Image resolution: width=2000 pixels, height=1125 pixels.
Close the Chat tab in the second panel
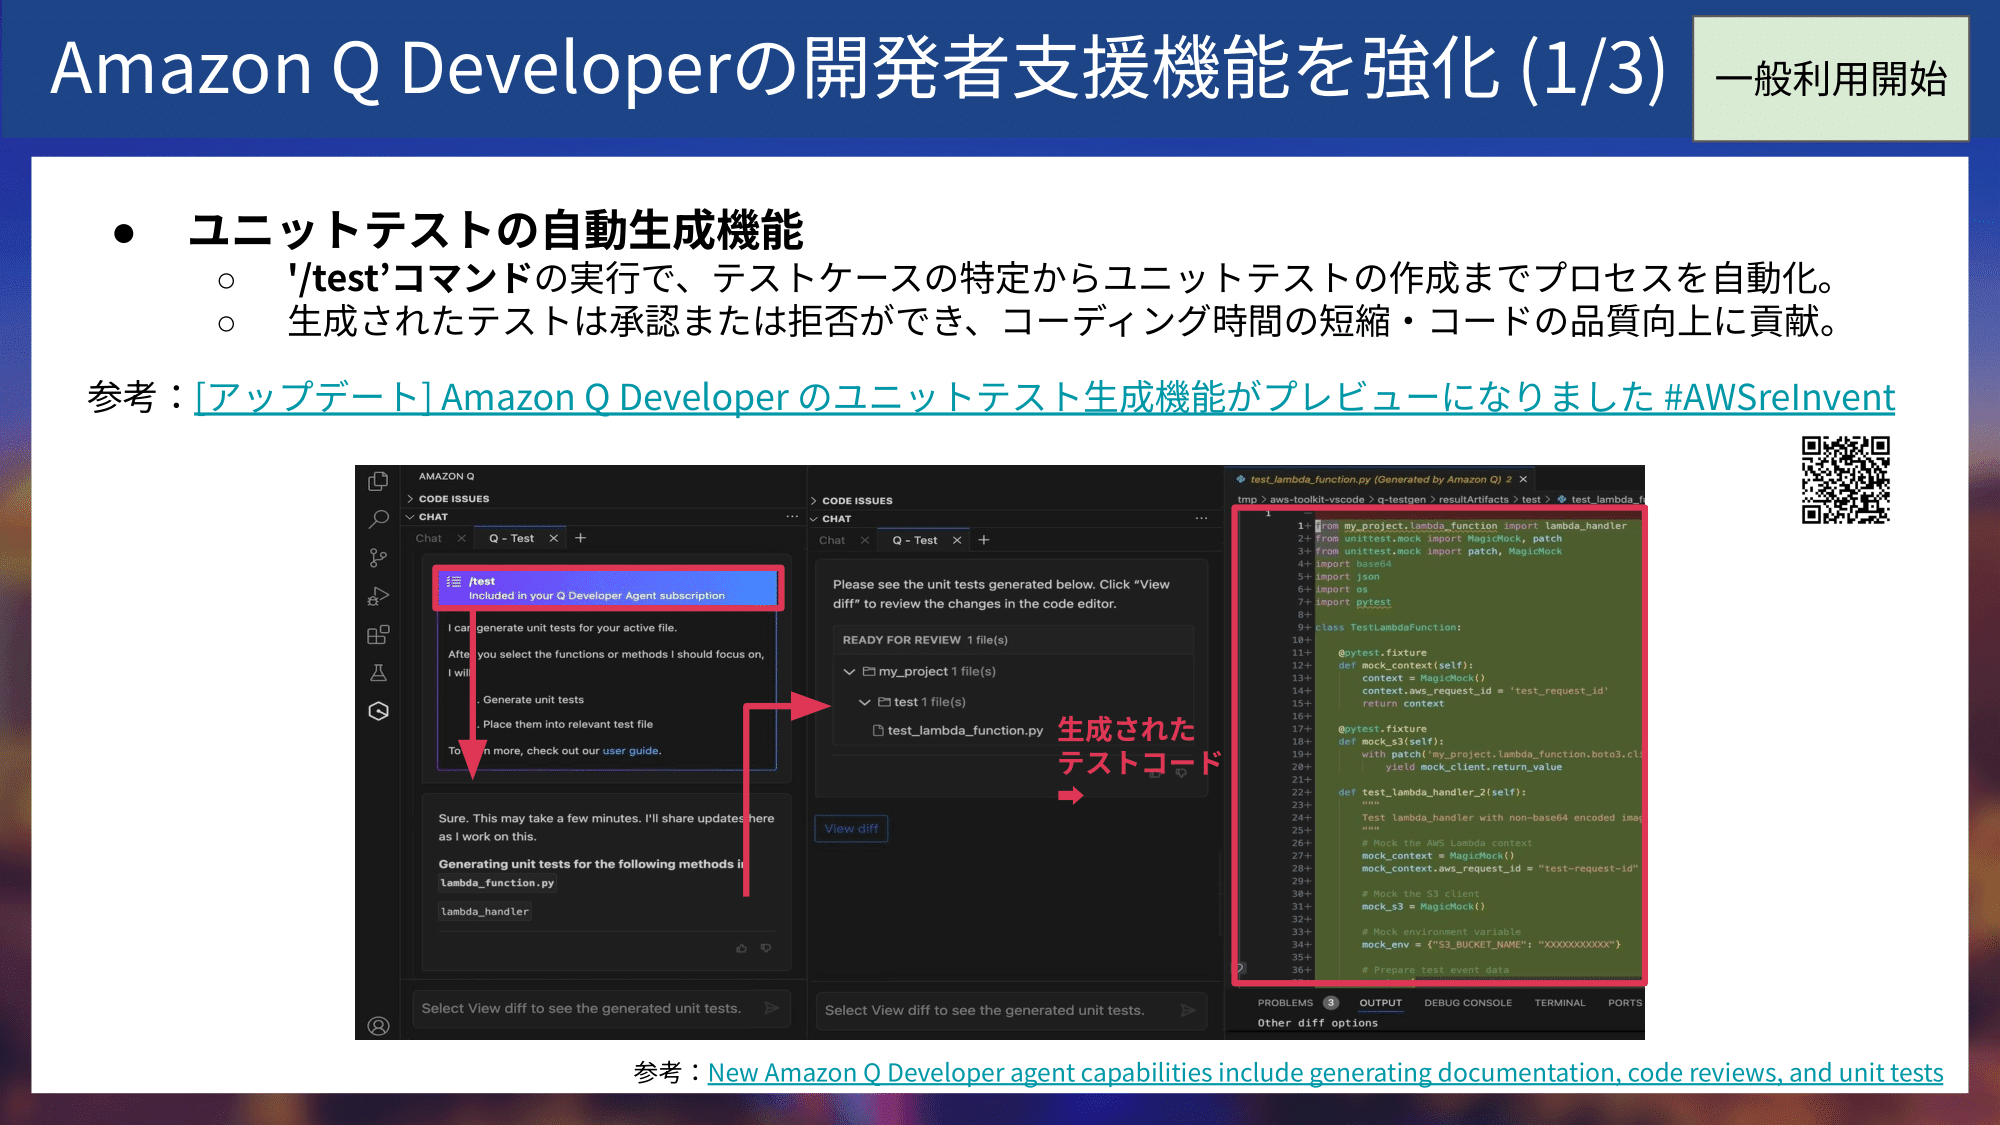(x=865, y=540)
